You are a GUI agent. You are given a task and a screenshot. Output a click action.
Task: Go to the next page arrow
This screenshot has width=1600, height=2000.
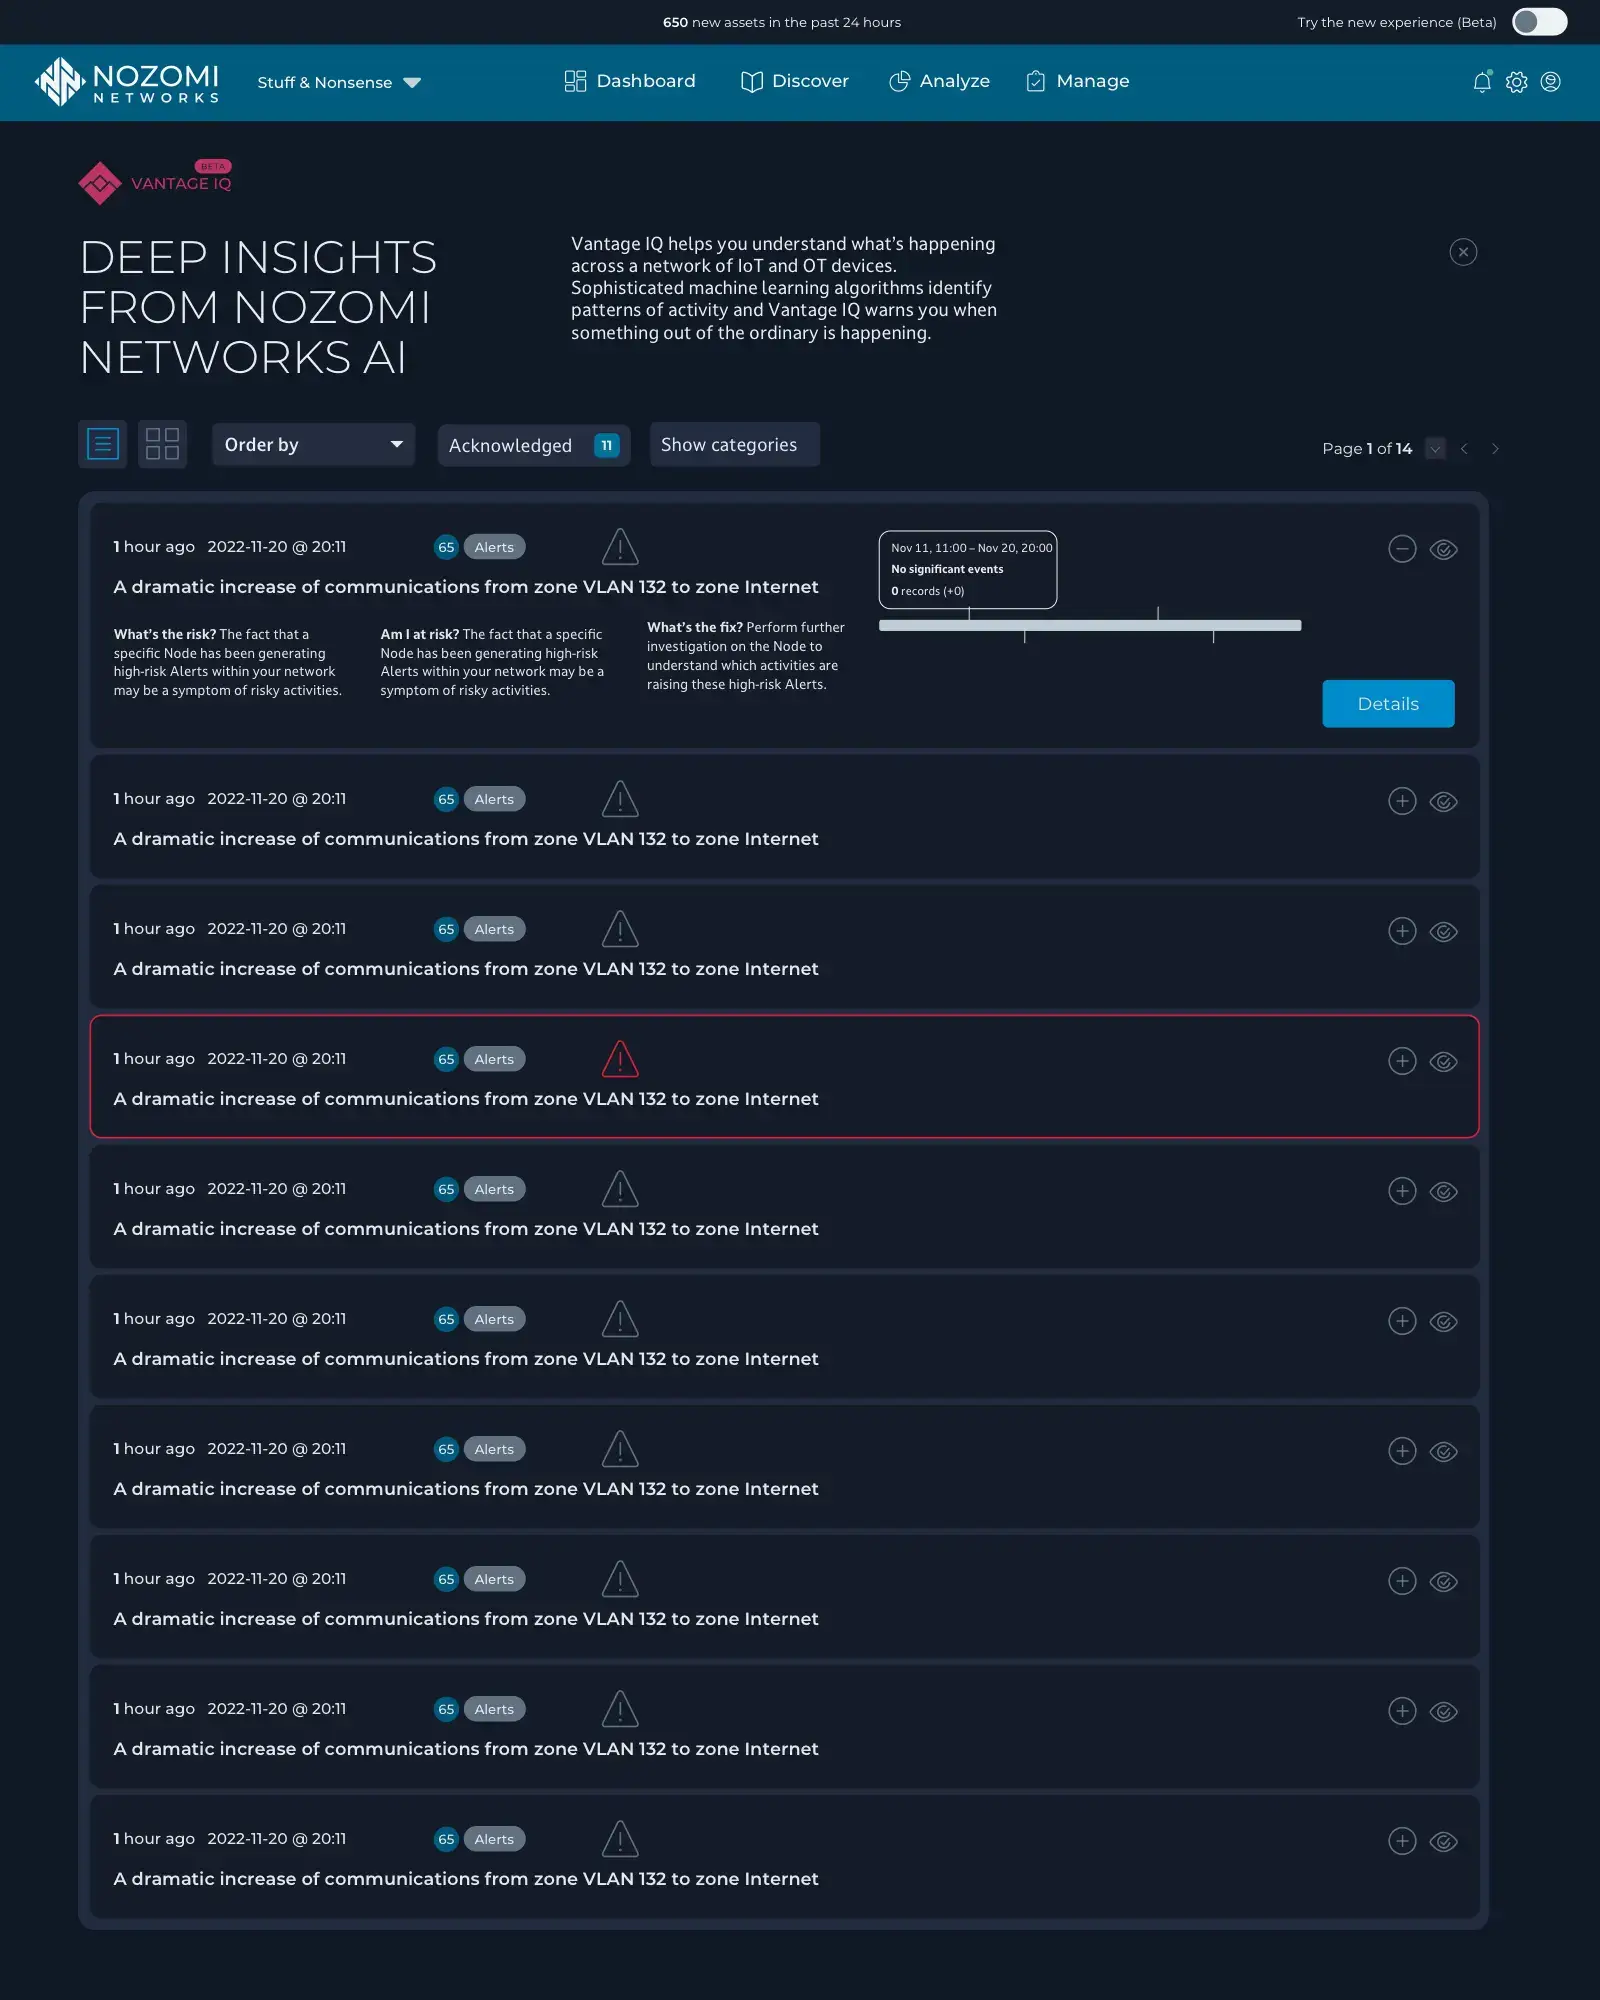tap(1495, 449)
